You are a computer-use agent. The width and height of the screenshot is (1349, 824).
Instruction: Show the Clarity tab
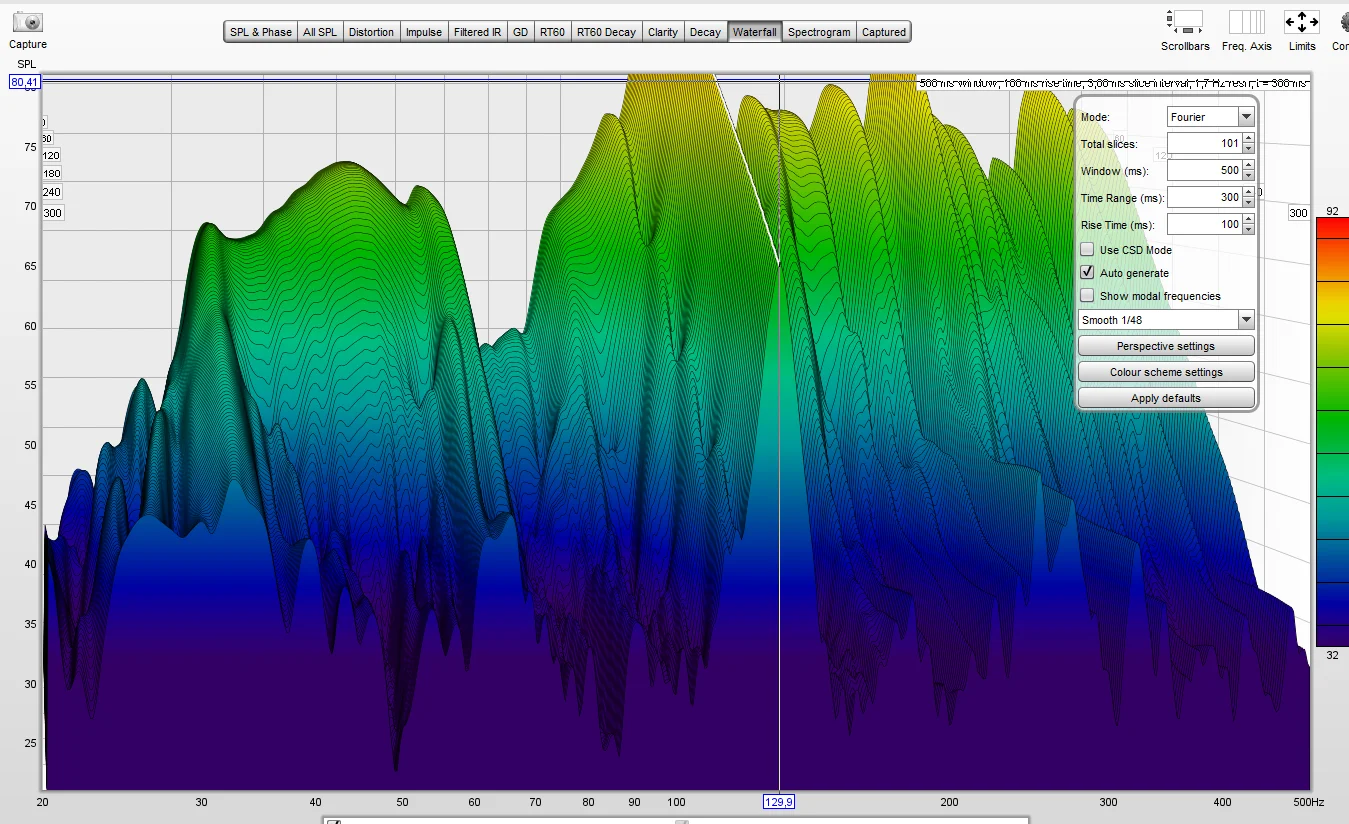pyautogui.click(x=663, y=32)
